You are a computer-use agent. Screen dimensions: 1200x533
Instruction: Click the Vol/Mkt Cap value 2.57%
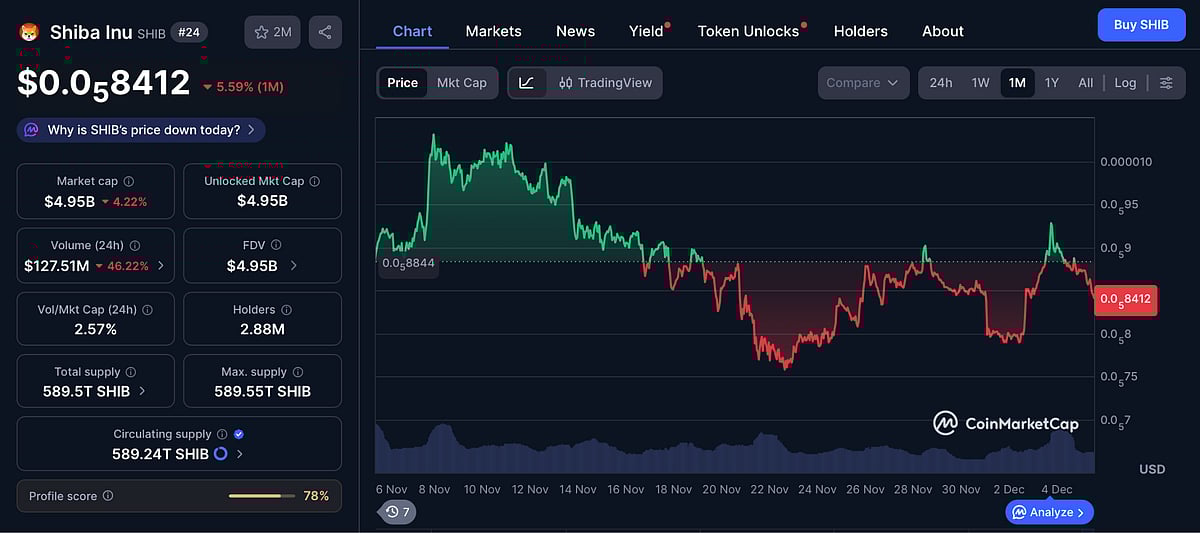tap(96, 329)
